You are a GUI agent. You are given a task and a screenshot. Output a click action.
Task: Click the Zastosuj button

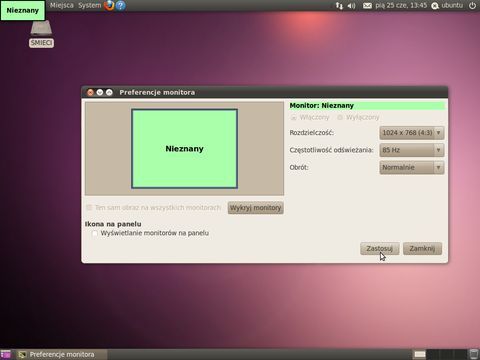[379, 249]
